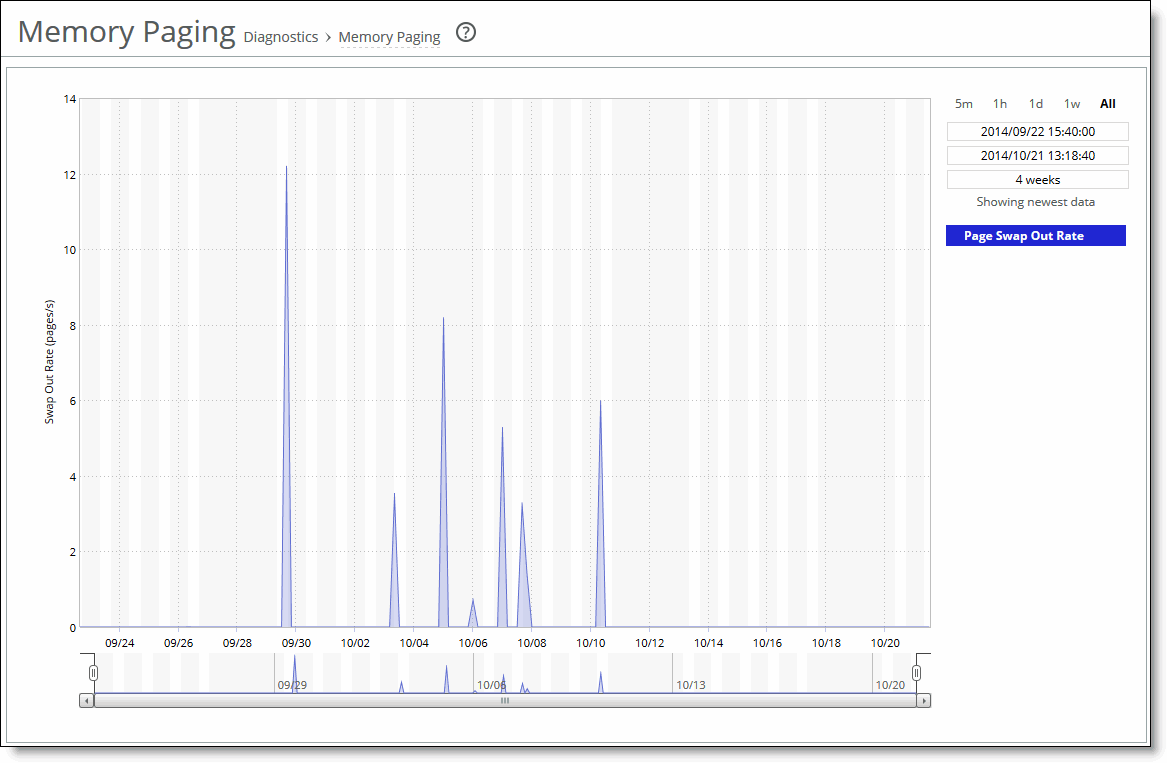Toggle the Page Swap Out Rate series visibility
1167x763 pixels.
1035,235
